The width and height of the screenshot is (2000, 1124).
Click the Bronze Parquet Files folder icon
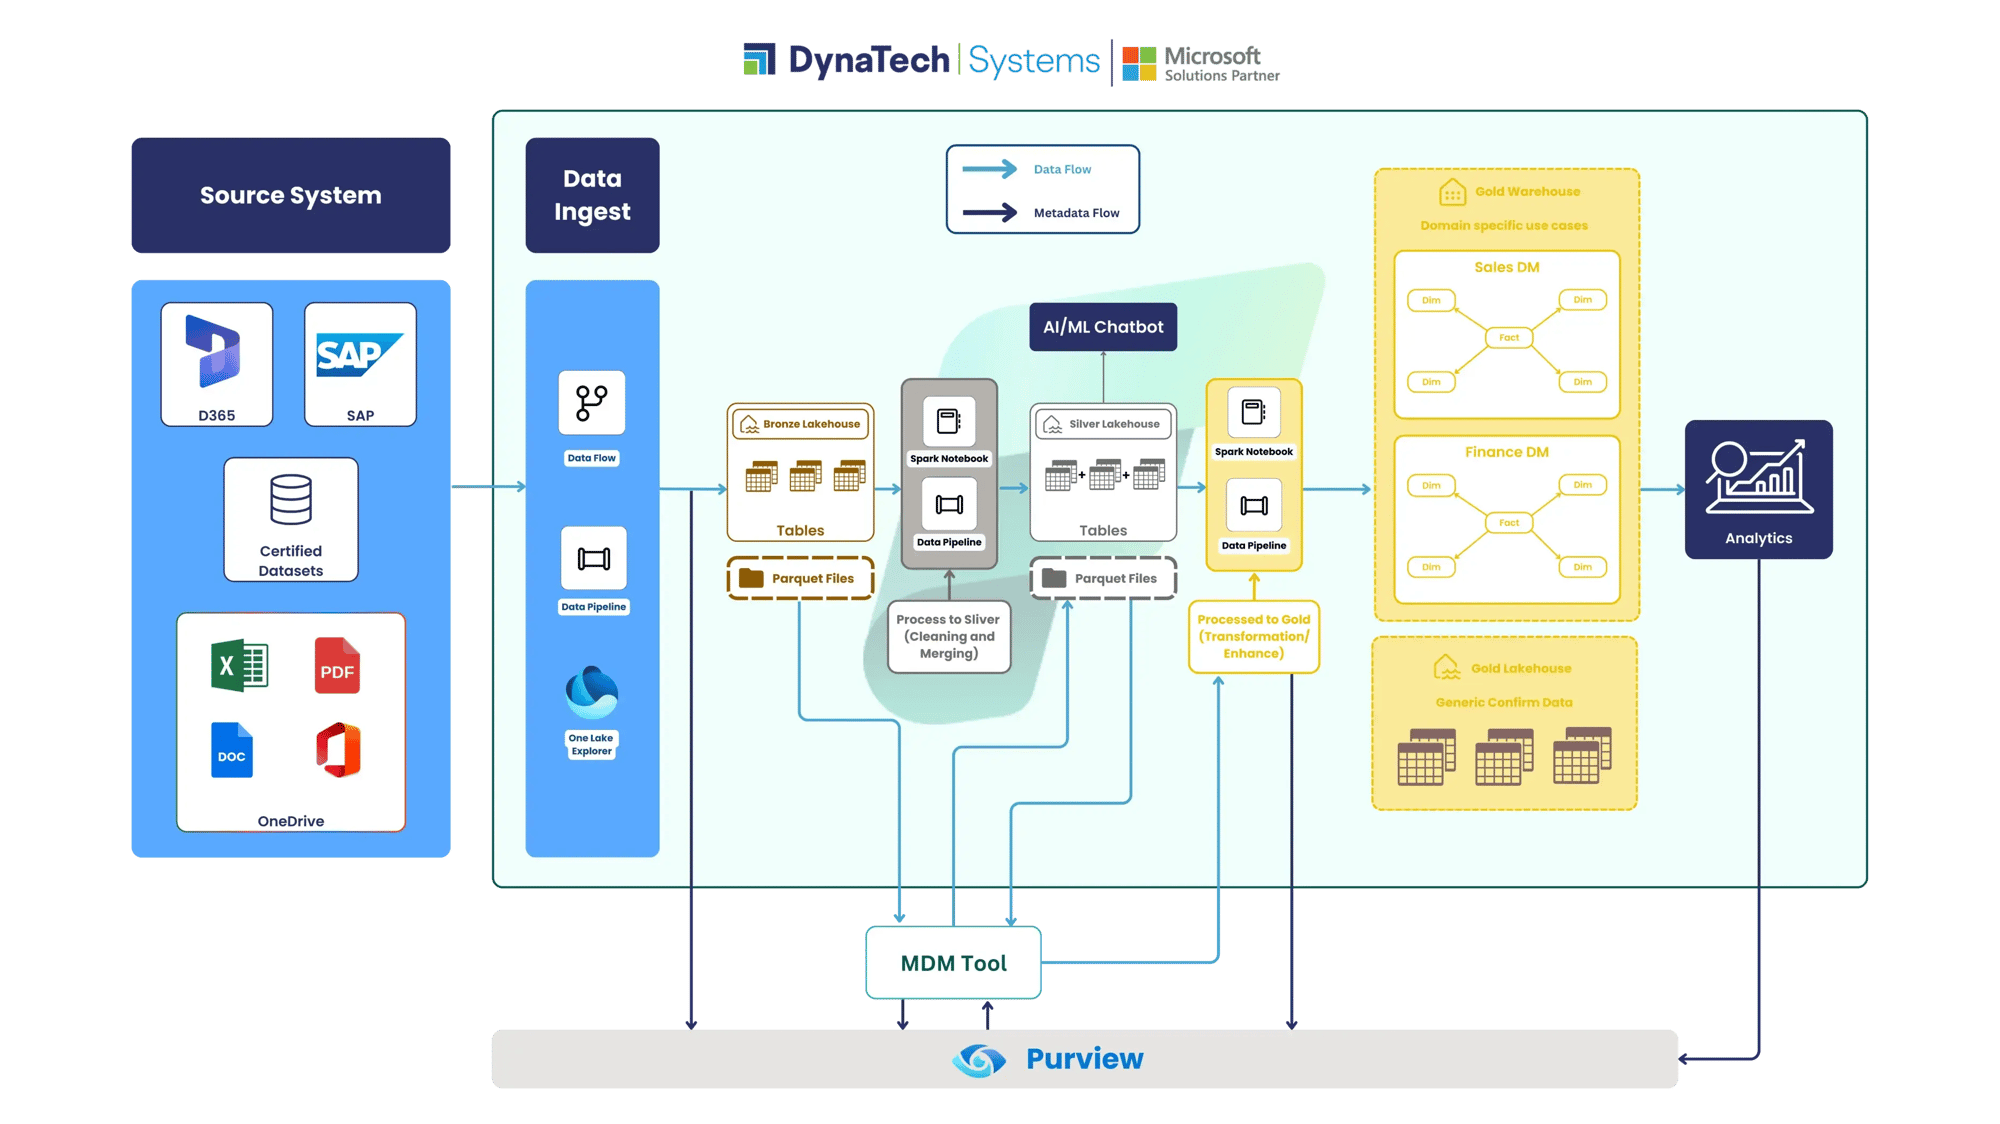751,578
